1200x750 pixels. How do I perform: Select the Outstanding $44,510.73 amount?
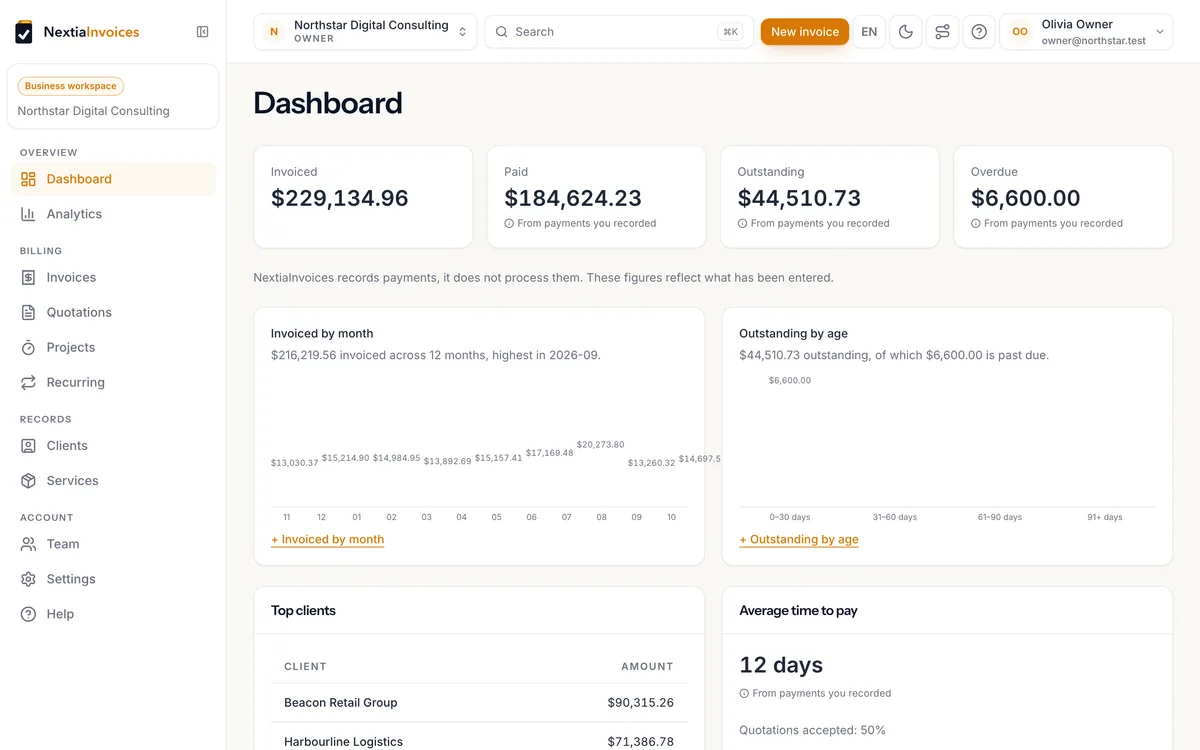point(799,198)
